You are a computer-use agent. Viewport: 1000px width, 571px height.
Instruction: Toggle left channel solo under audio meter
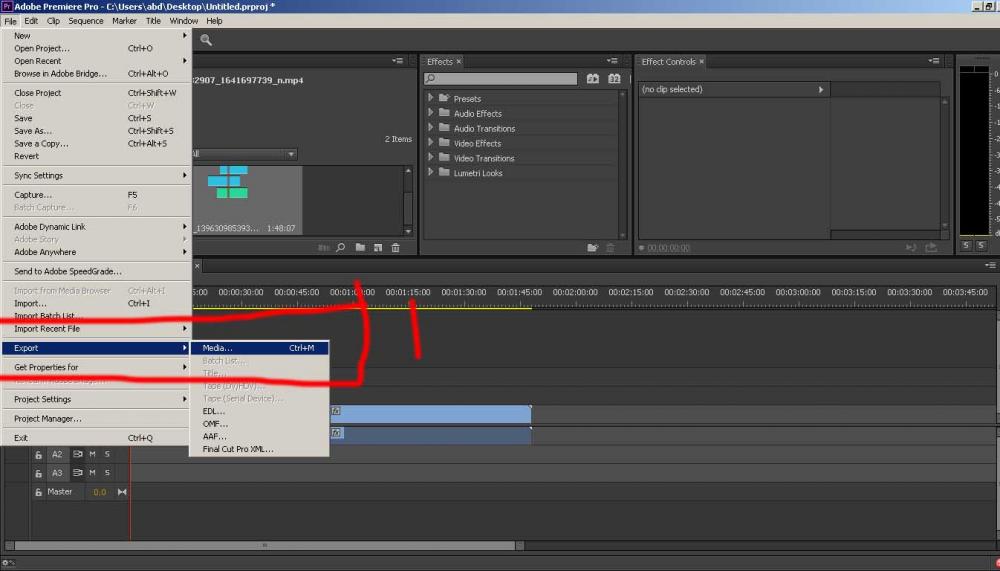click(966, 245)
